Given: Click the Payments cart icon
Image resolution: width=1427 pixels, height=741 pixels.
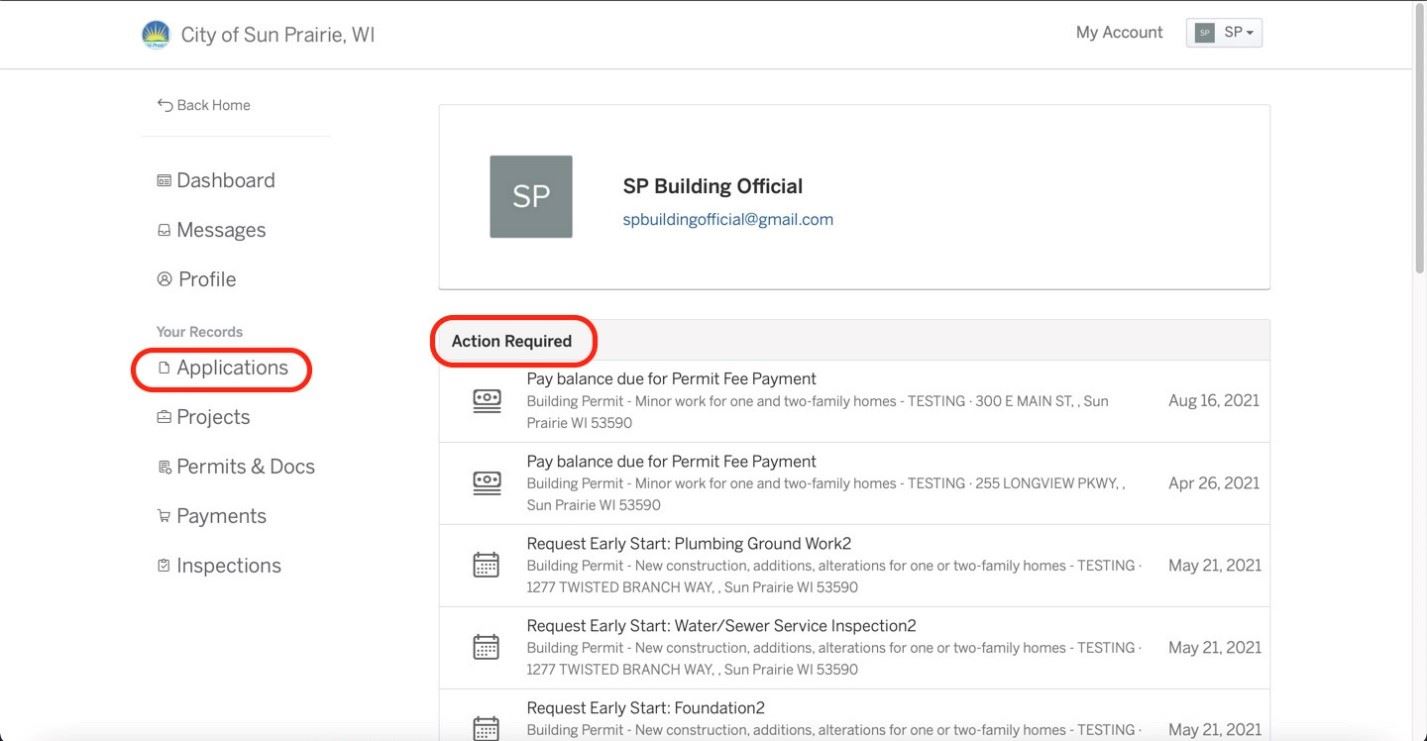Looking at the screenshot, I should 164,517.
